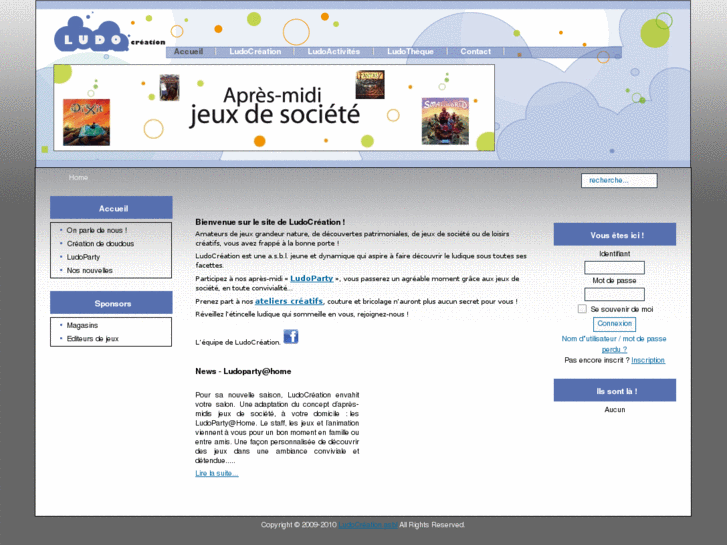727x545 pixels.
Task: Click into the Mot de passe field
Action: 614,294
